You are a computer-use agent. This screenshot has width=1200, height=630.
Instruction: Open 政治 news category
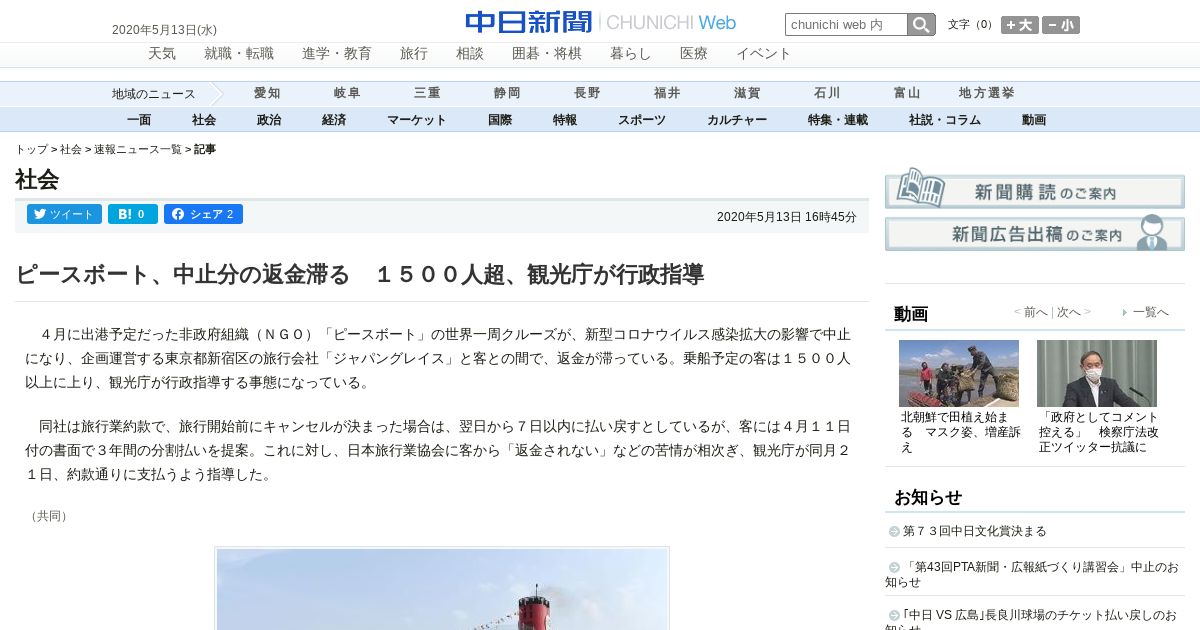269,120
